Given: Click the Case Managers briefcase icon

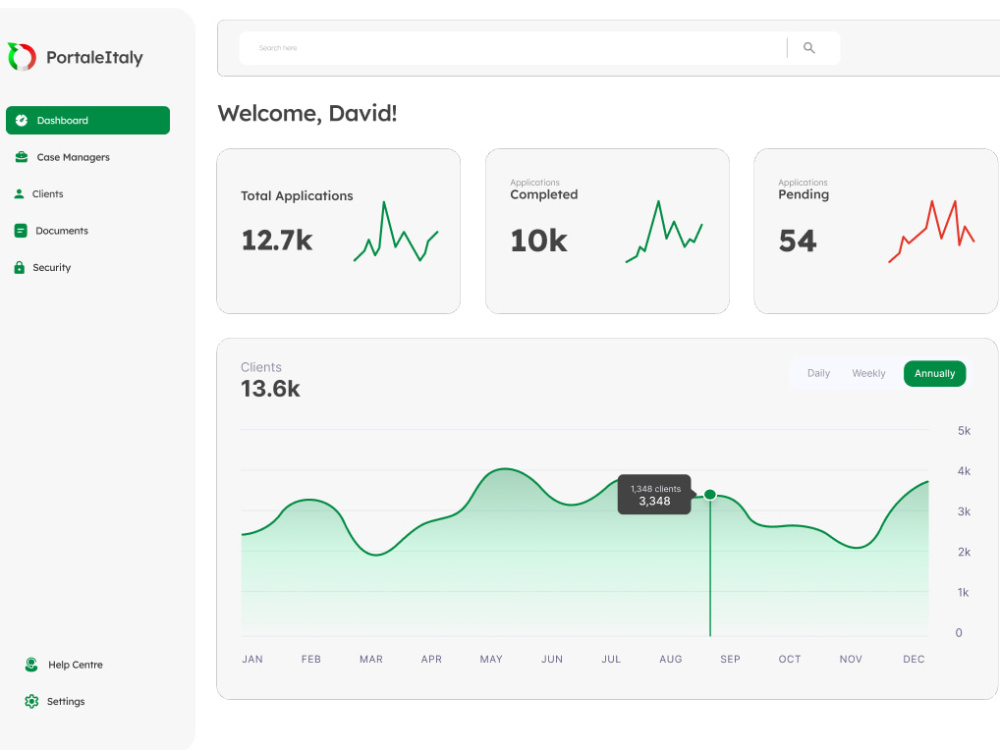Looking at the screenshot, I should click(21, 157).
